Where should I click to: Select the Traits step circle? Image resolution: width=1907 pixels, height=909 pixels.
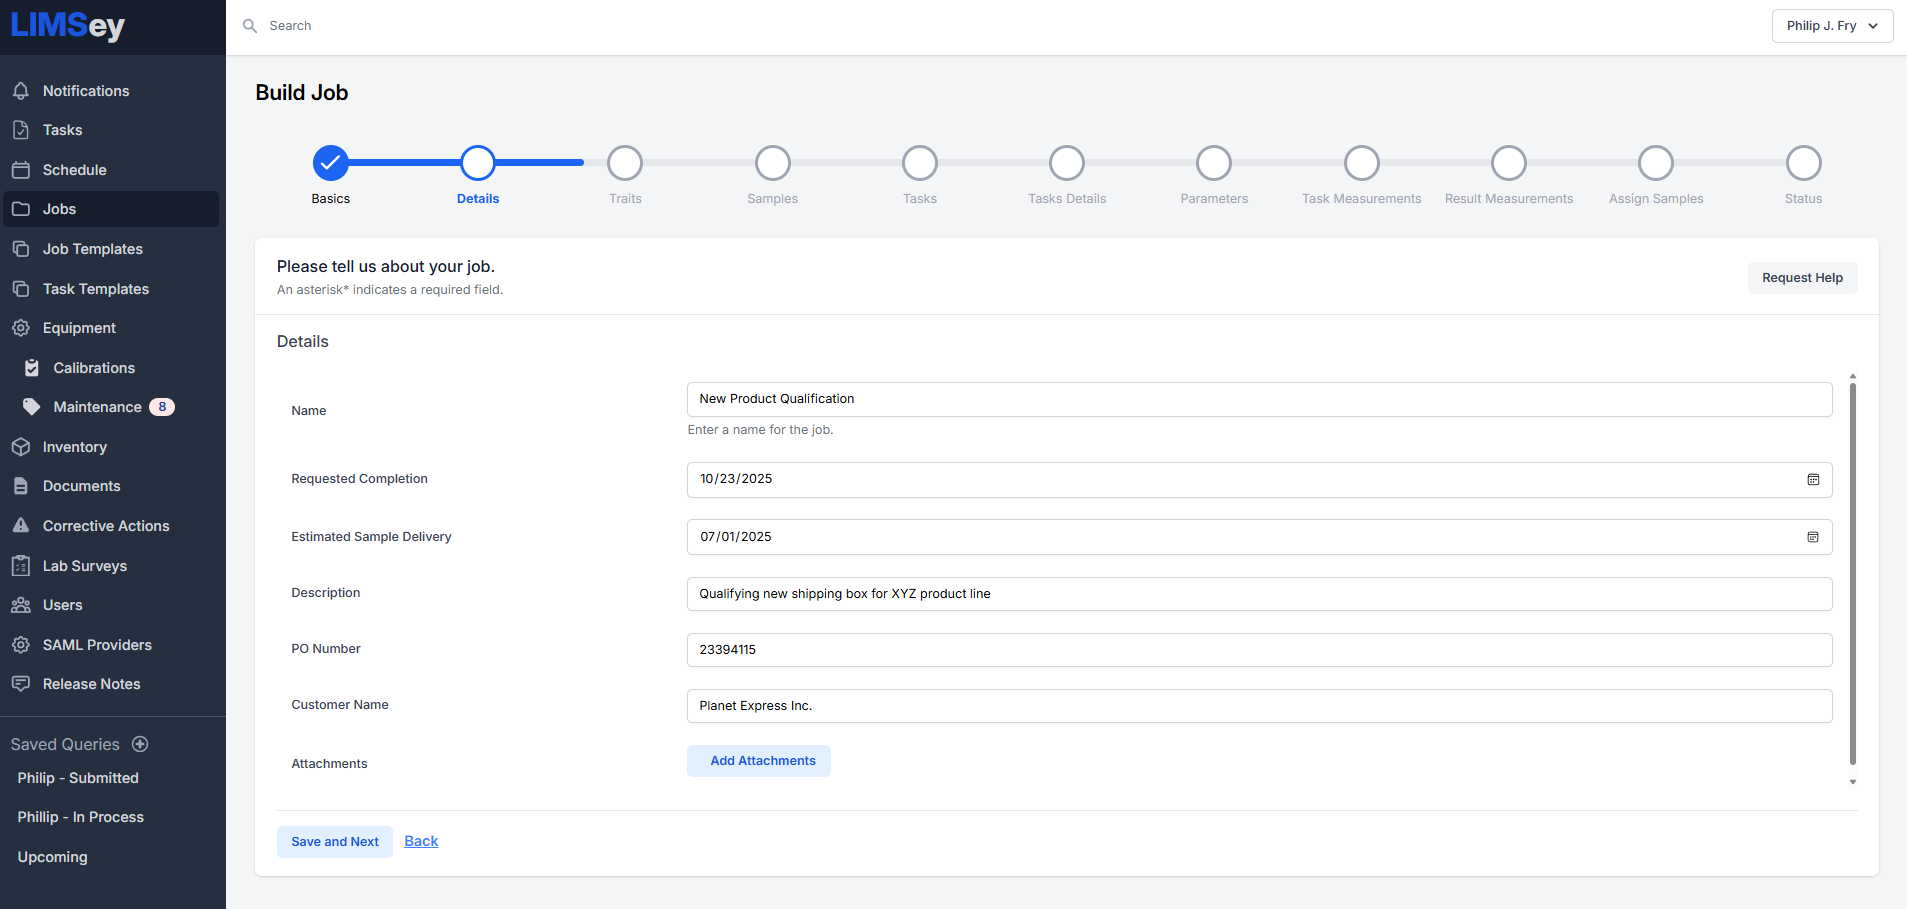click(625, 163)
